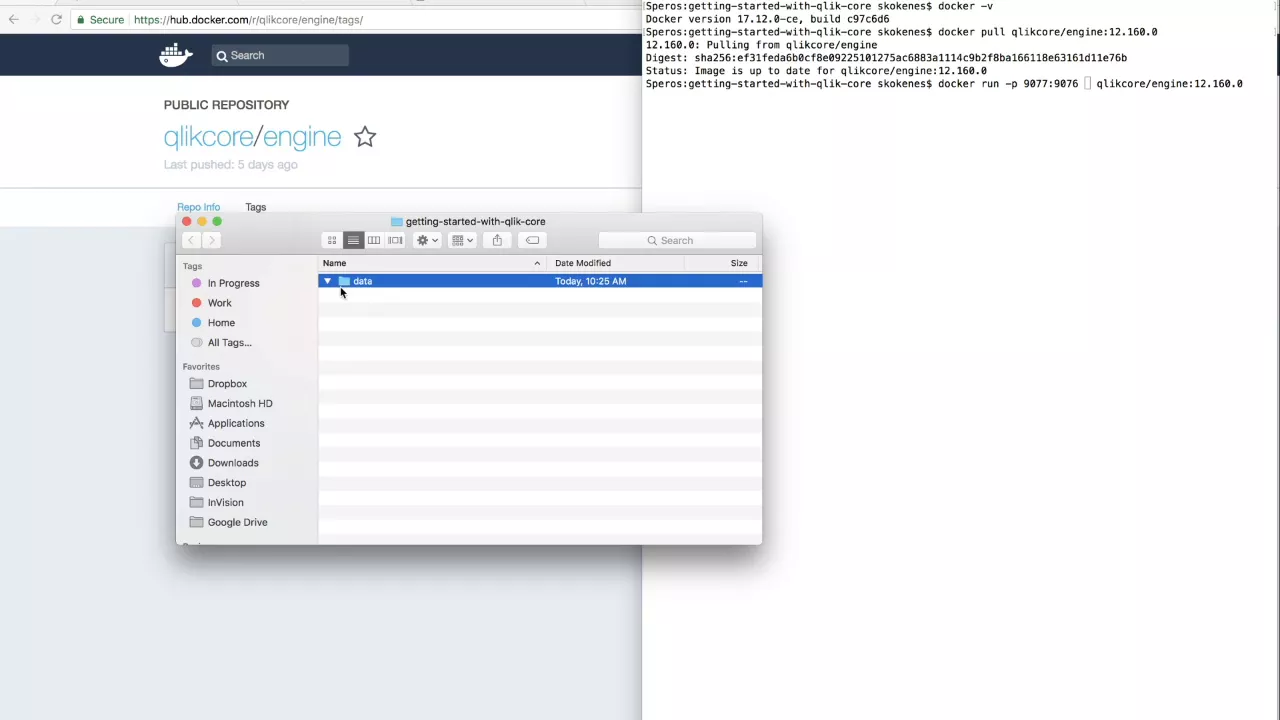Collapse the data folder disclosure triangle
The width and height of the screenshot is (1280, 720).
tap(327, 281)
